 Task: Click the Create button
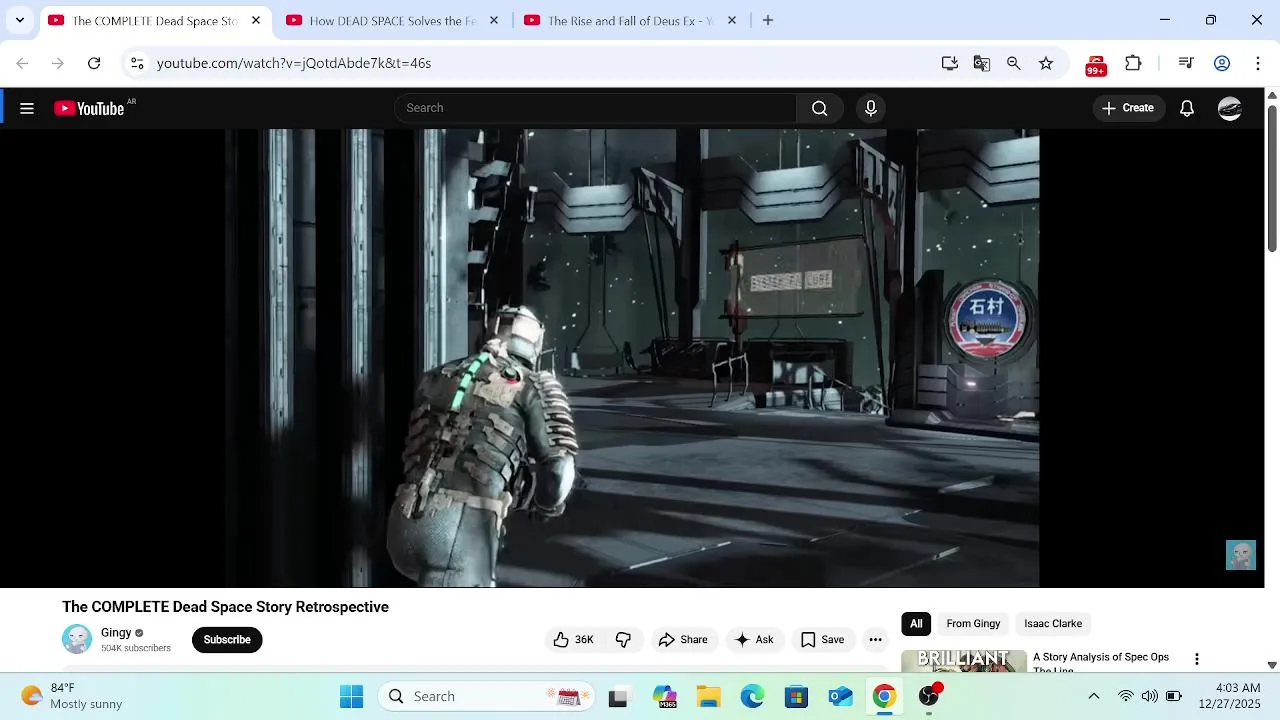(1128, 108)
